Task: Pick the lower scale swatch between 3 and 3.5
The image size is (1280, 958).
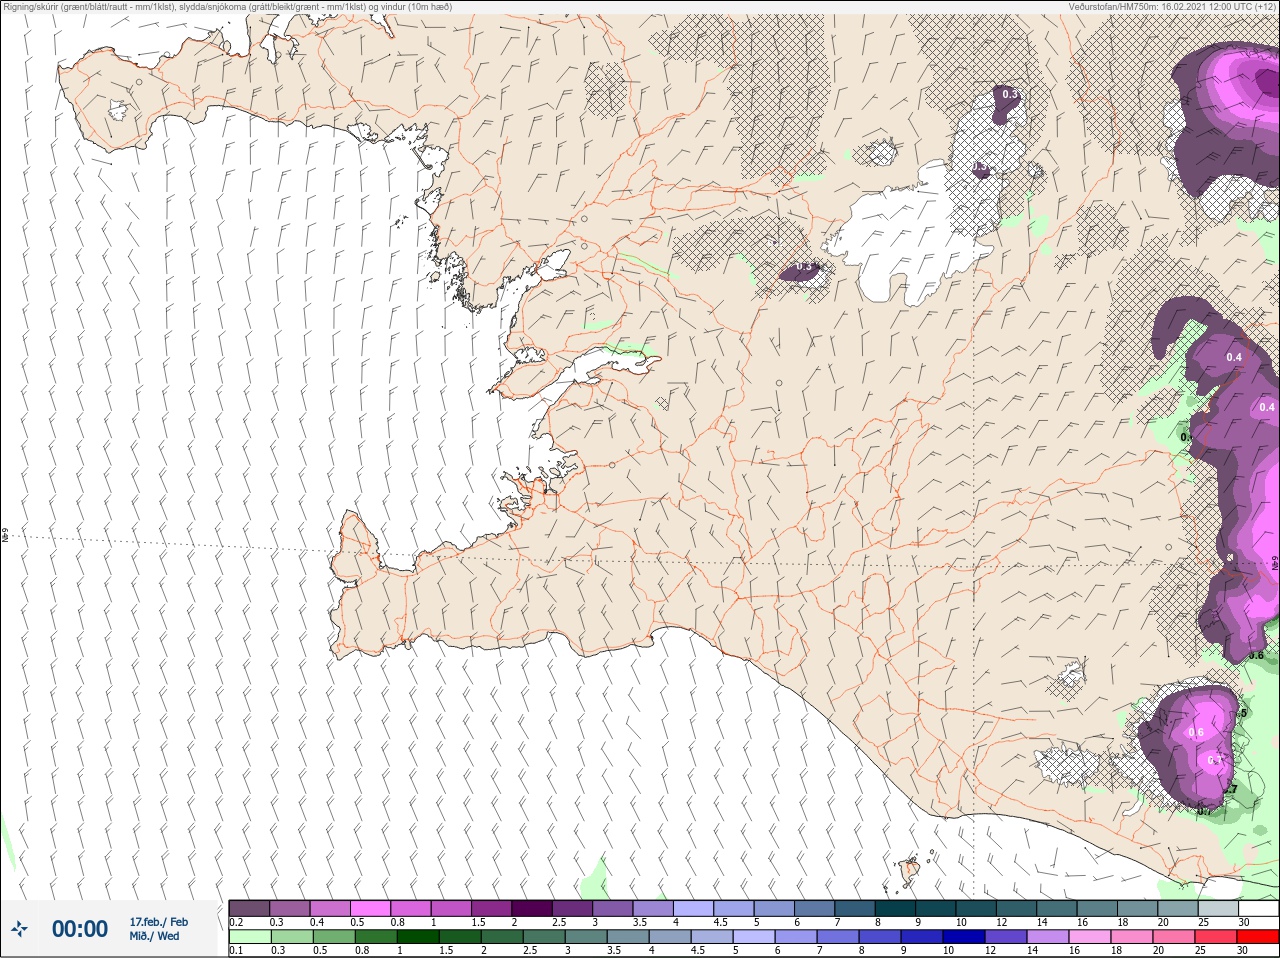Action: pos(586,937)
